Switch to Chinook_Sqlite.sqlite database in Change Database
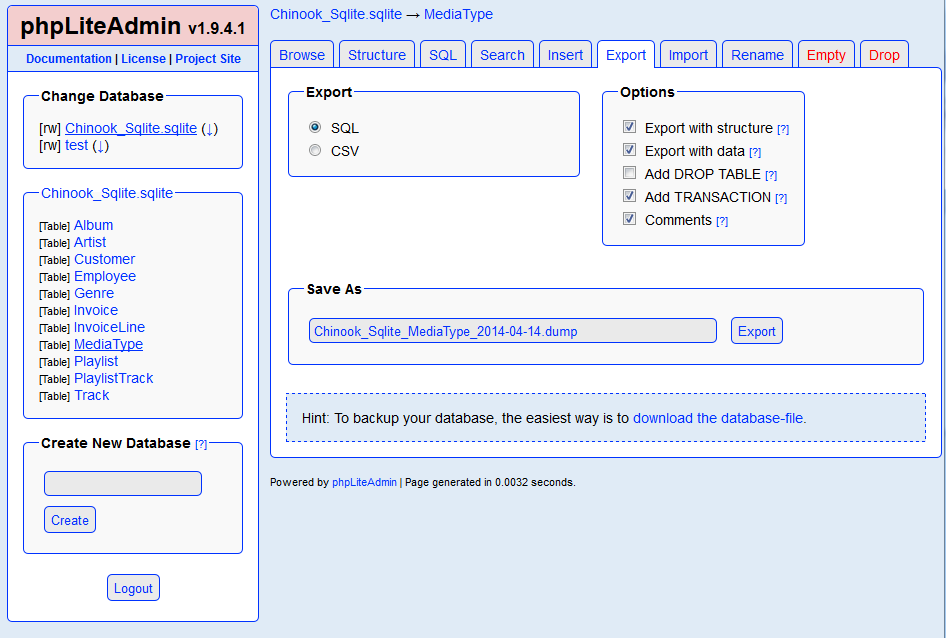The height and width of the screenshot is (638, 946). [x=131, y=129]
